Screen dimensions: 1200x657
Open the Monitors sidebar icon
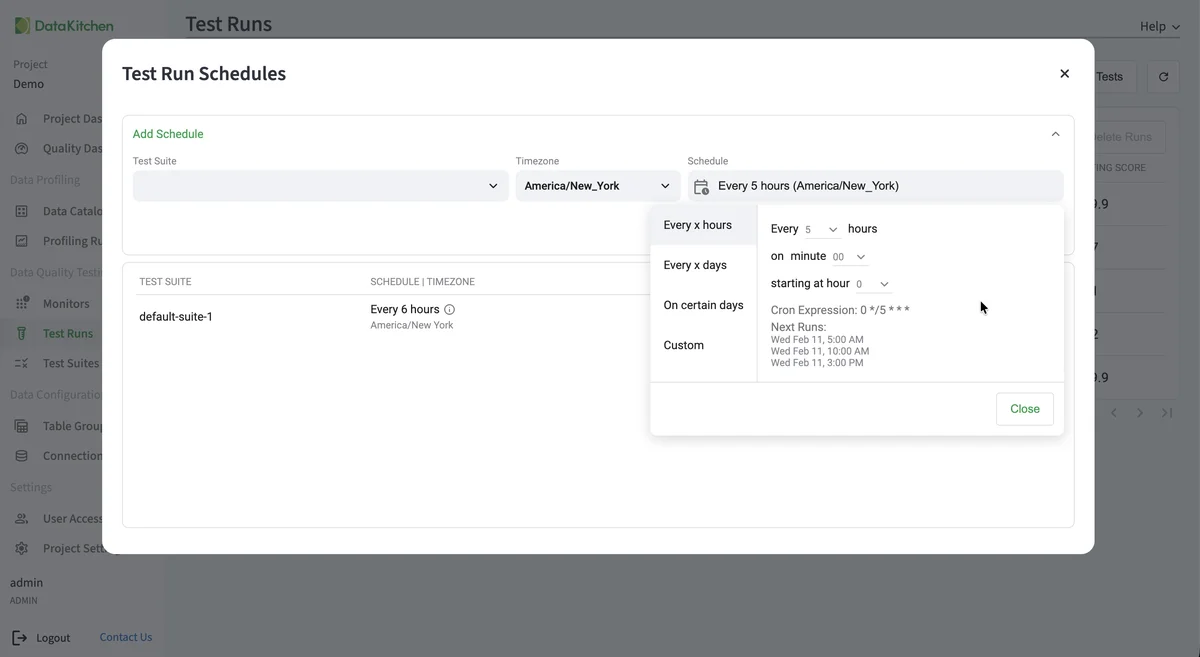(x=22, y=302)
